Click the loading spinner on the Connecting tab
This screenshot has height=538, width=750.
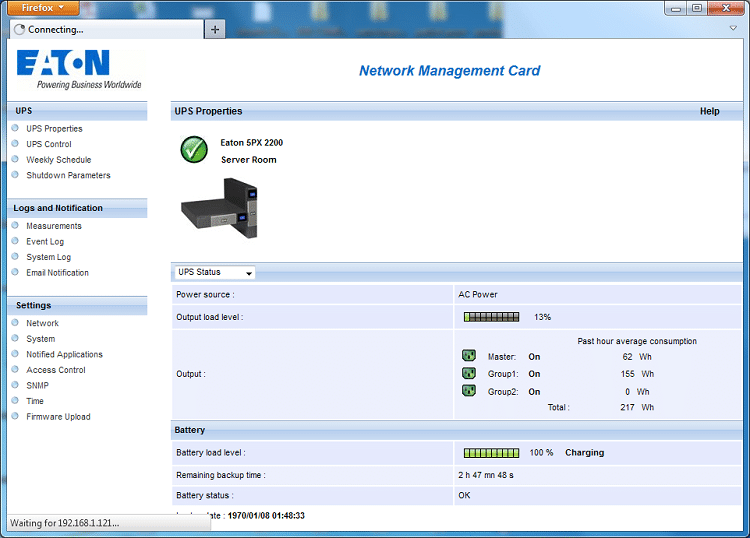point(20,30)
